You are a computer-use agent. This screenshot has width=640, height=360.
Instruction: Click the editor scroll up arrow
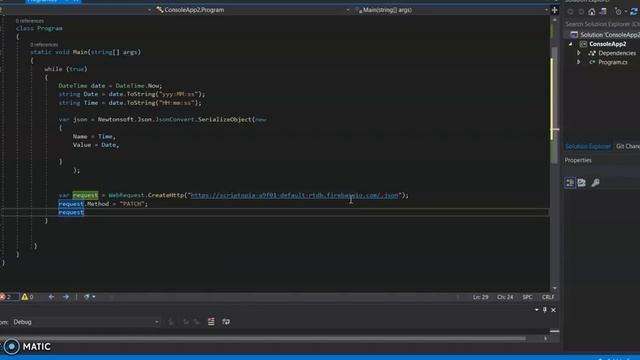(x=554, y=20)
